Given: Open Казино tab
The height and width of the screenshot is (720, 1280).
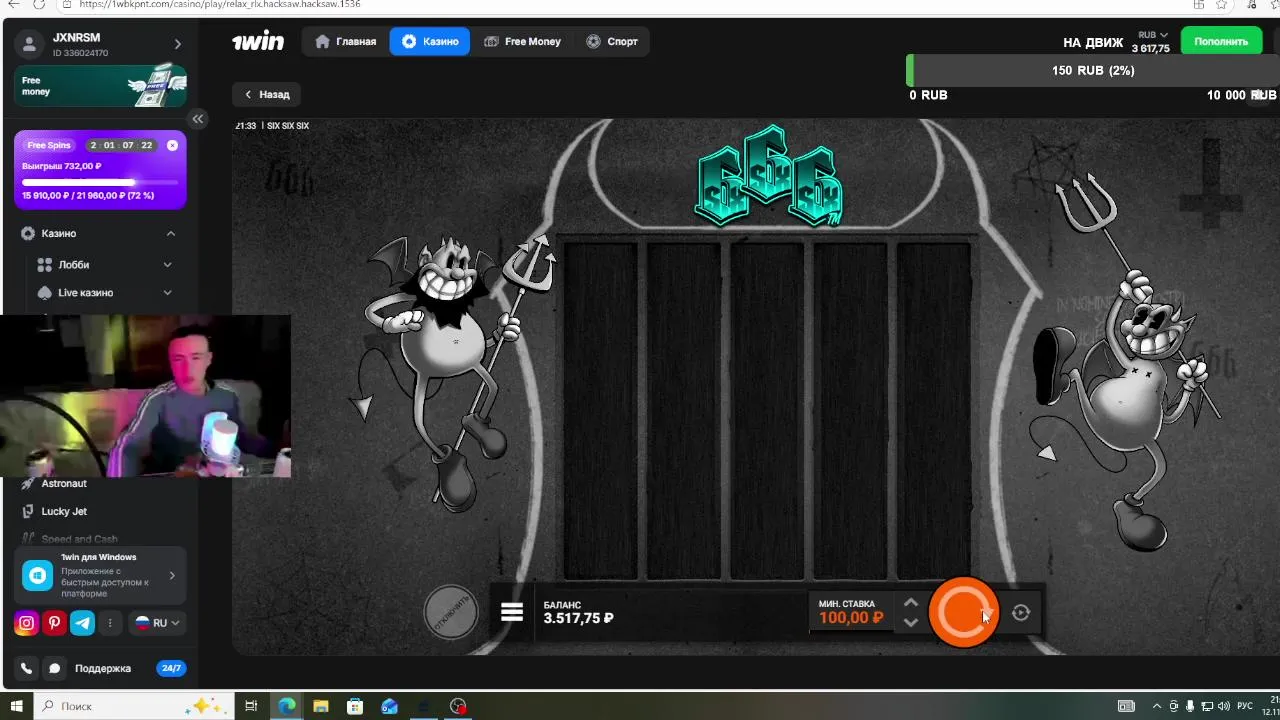Looking at the screenshot, I should (430, 41).
